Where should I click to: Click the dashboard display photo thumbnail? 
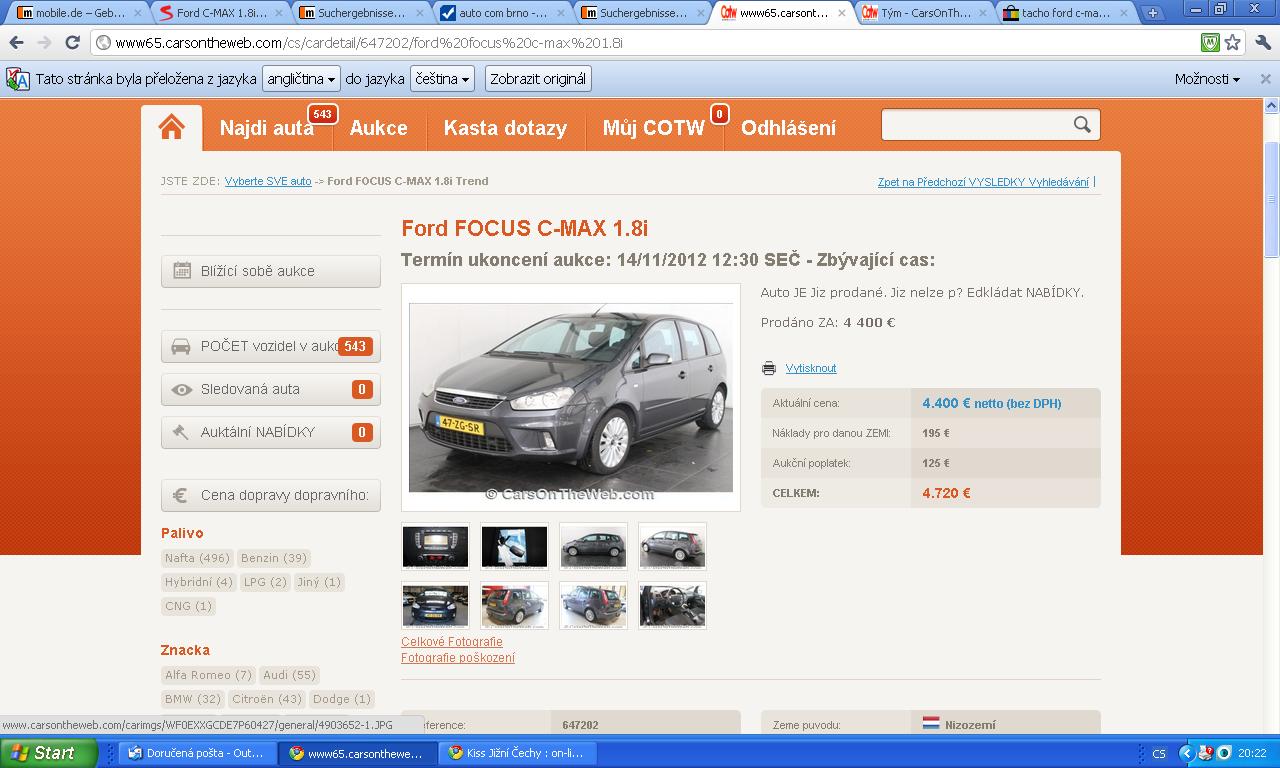point(435,547)
